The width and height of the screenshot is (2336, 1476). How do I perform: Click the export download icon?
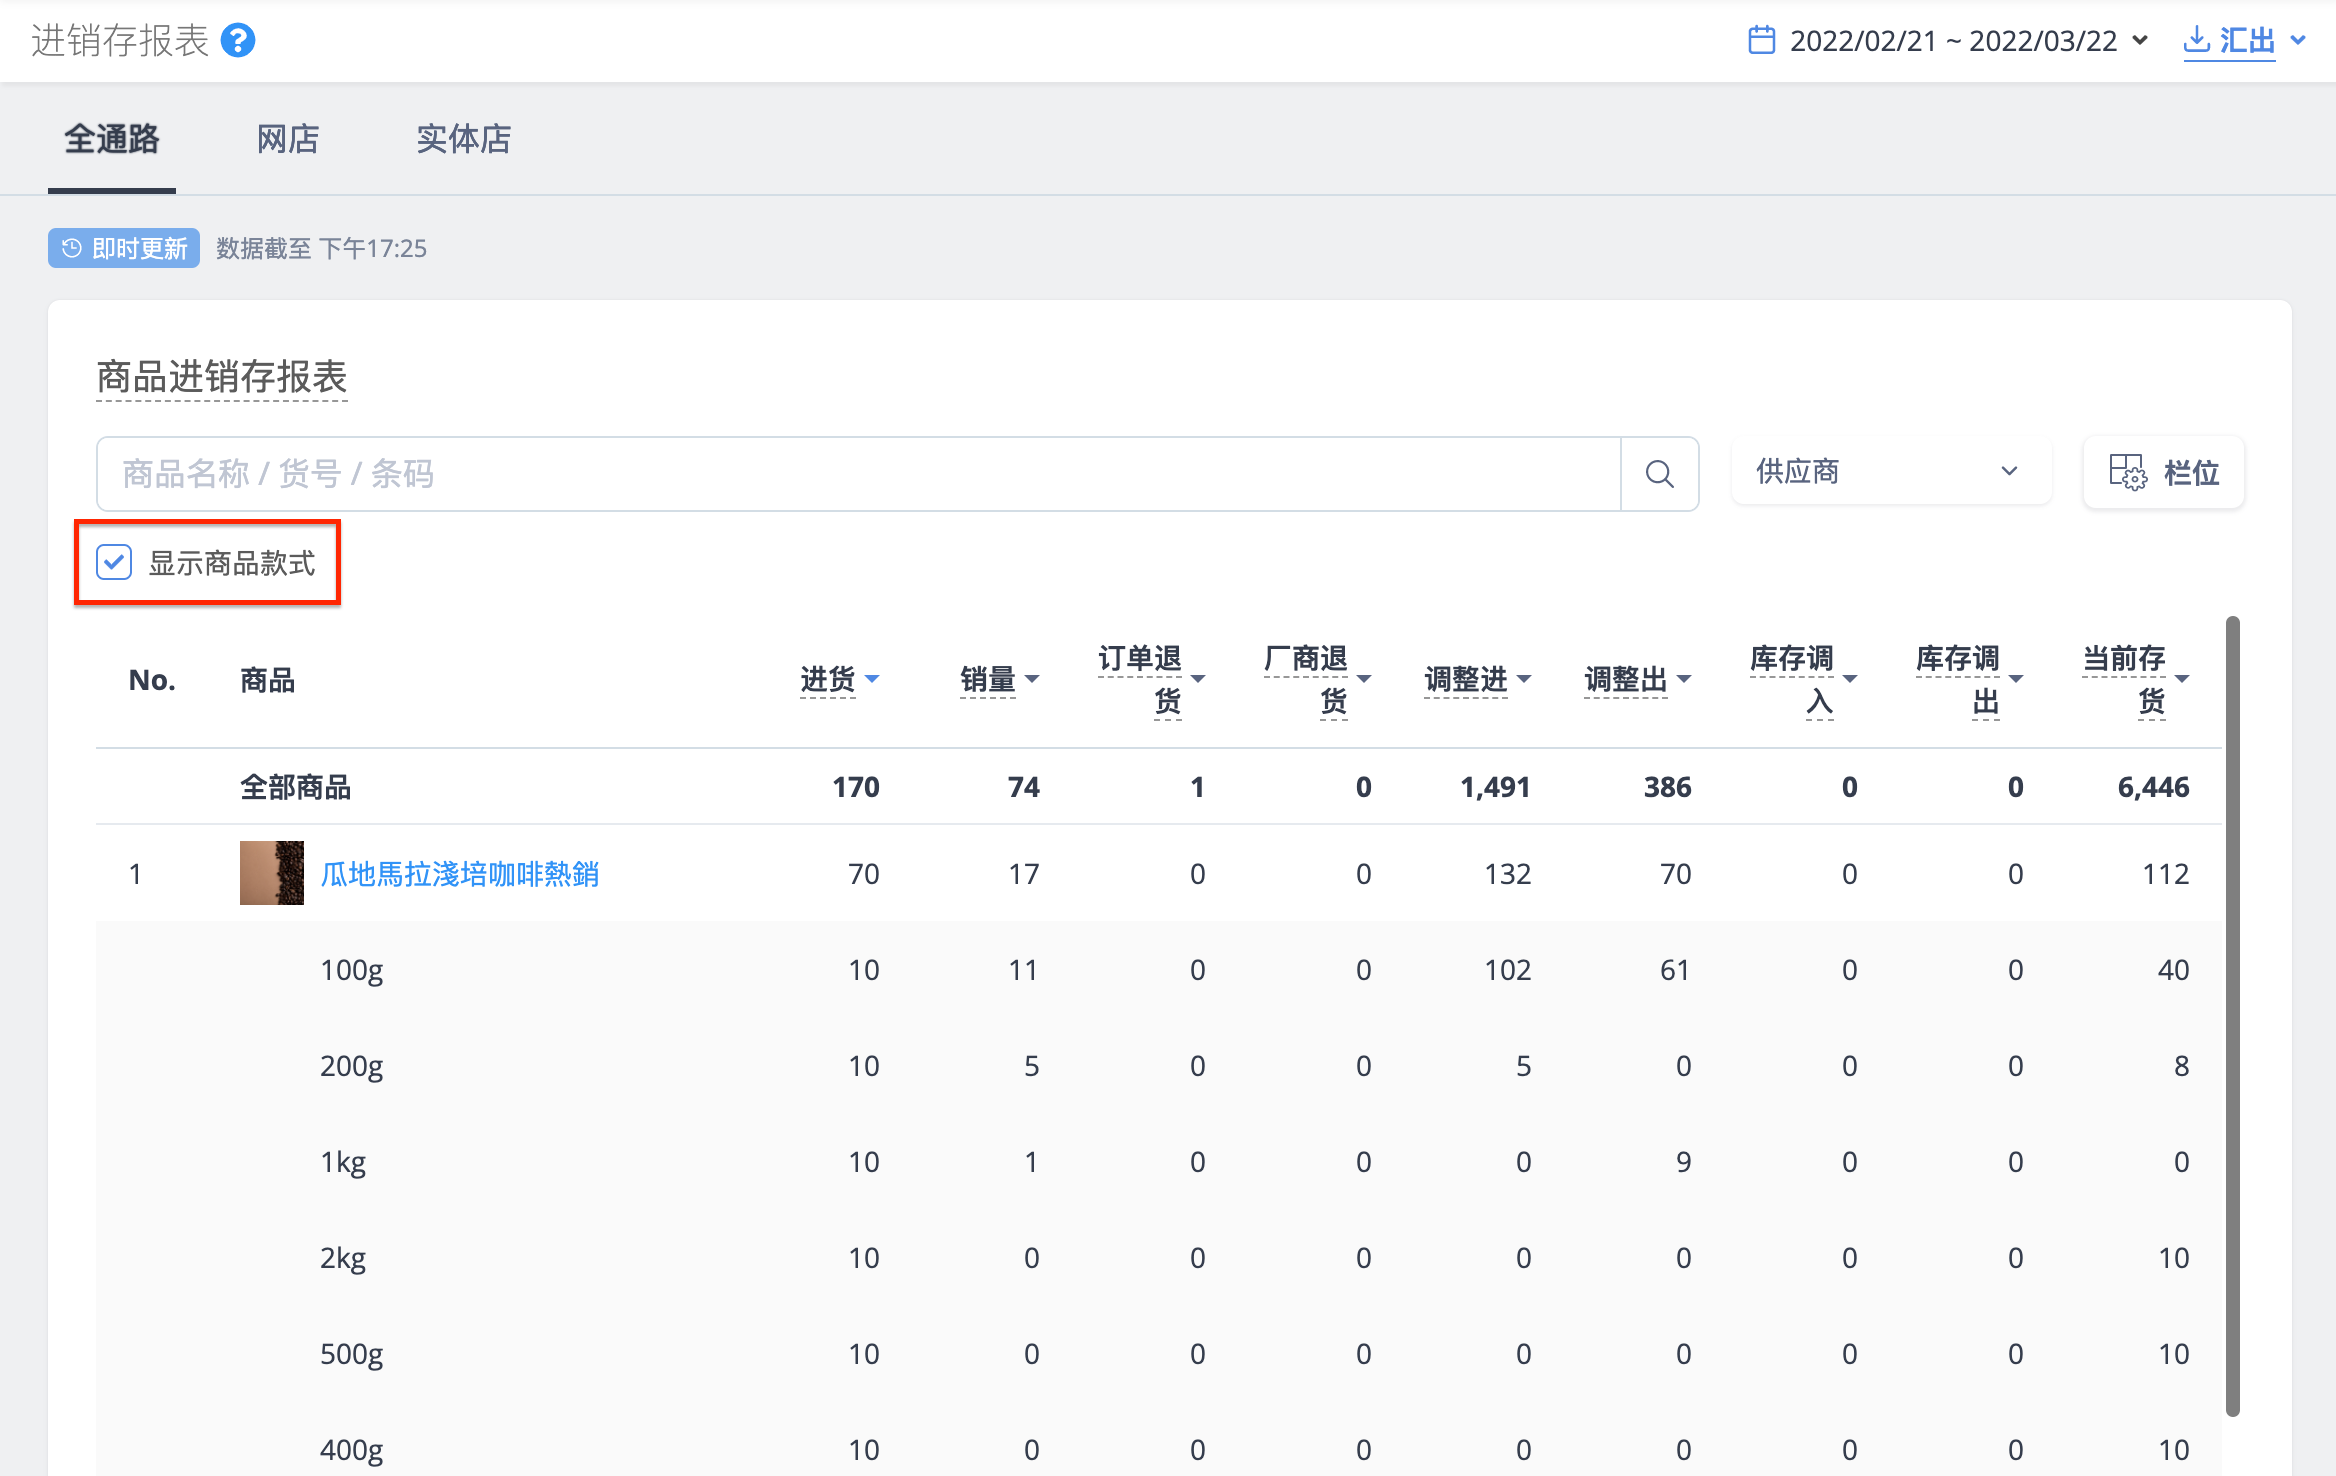[2197, 40]
